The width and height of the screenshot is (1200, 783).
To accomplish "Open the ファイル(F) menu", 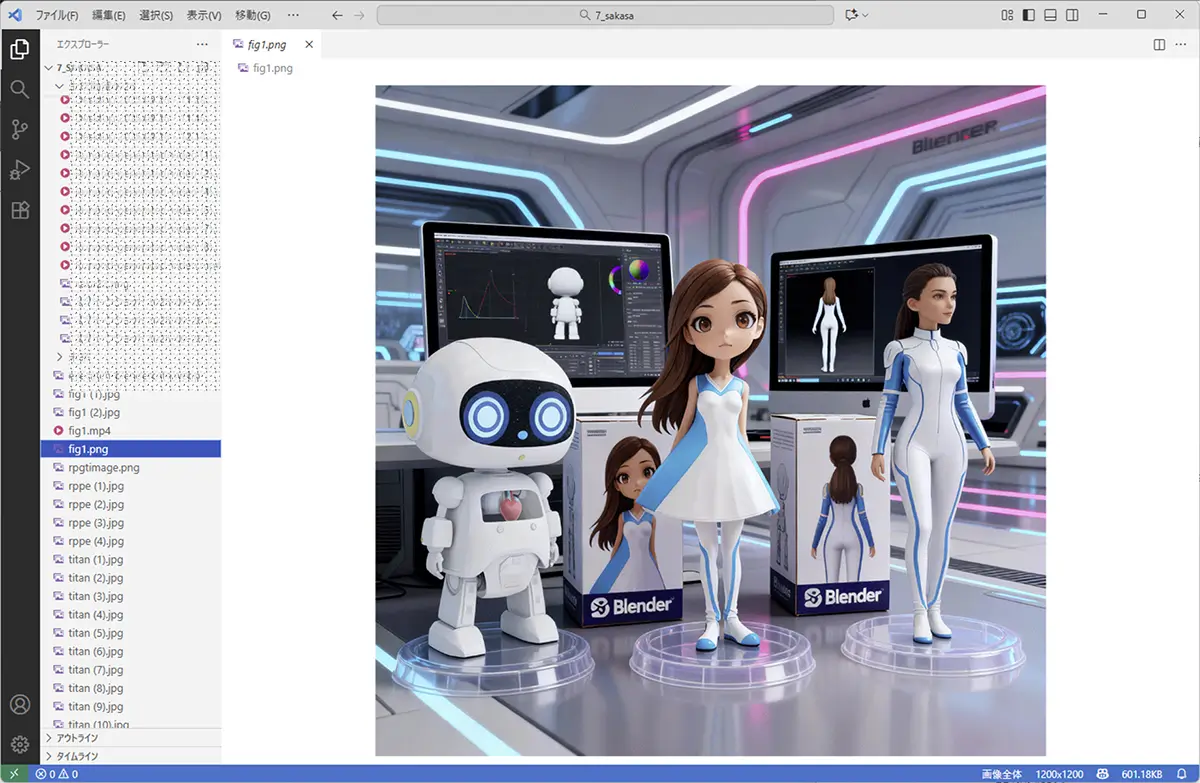I will (x=57, y=15).
